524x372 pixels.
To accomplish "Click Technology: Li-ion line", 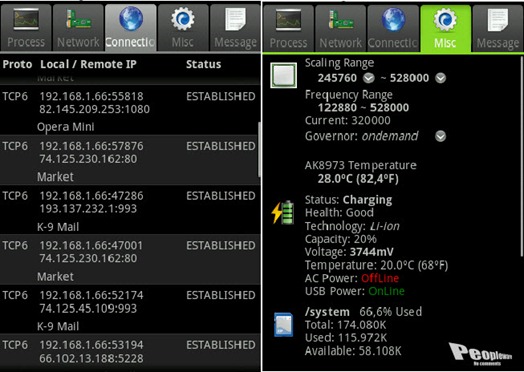I will click(x=352, y=226).
